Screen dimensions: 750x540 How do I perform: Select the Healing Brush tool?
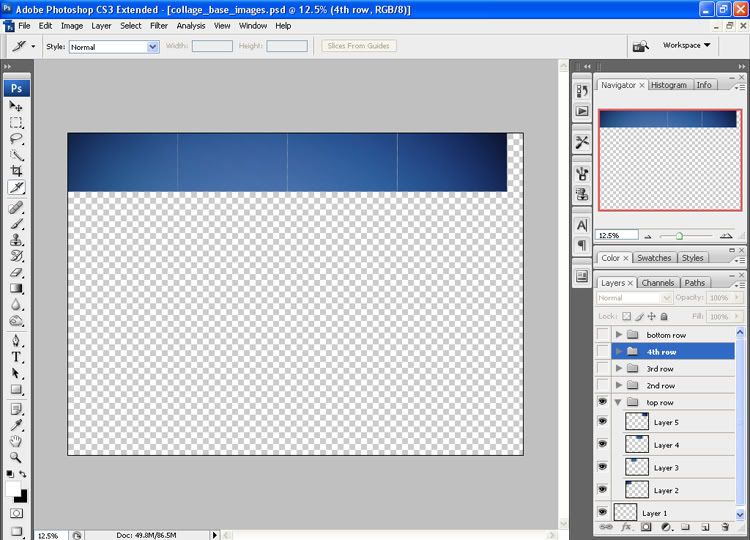(16, 207)
